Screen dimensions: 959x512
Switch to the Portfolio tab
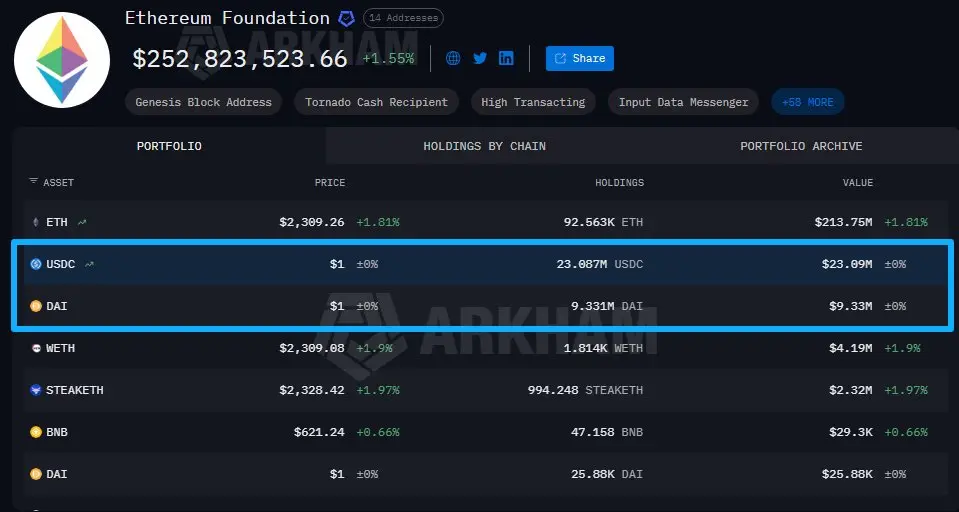169,146
